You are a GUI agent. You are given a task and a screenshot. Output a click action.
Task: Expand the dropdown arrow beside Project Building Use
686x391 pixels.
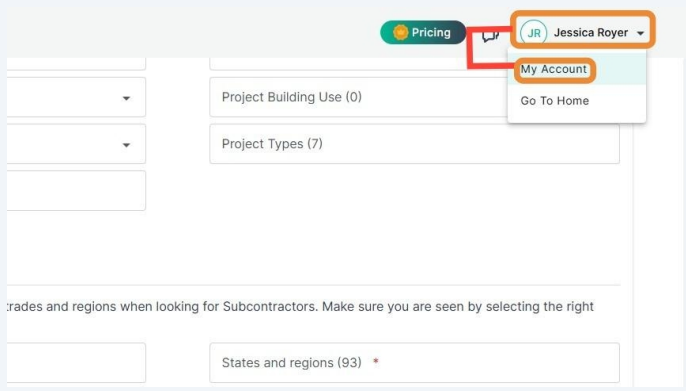(x=126, y=98)
